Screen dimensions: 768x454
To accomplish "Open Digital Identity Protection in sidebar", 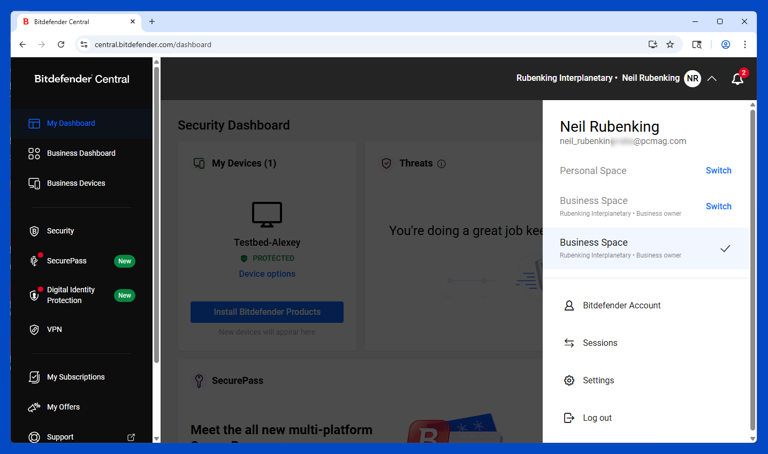I will pyautogui.click(x=71, y=295).
